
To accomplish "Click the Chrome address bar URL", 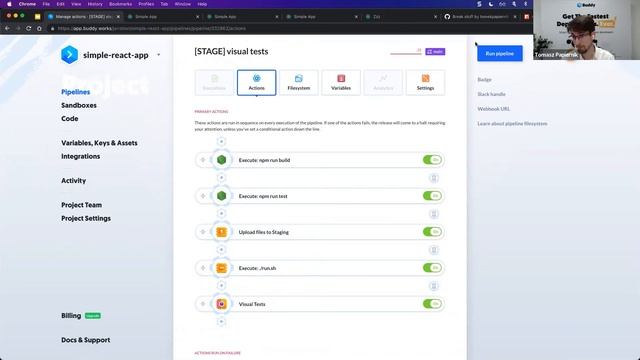I will tap(151, 28).
